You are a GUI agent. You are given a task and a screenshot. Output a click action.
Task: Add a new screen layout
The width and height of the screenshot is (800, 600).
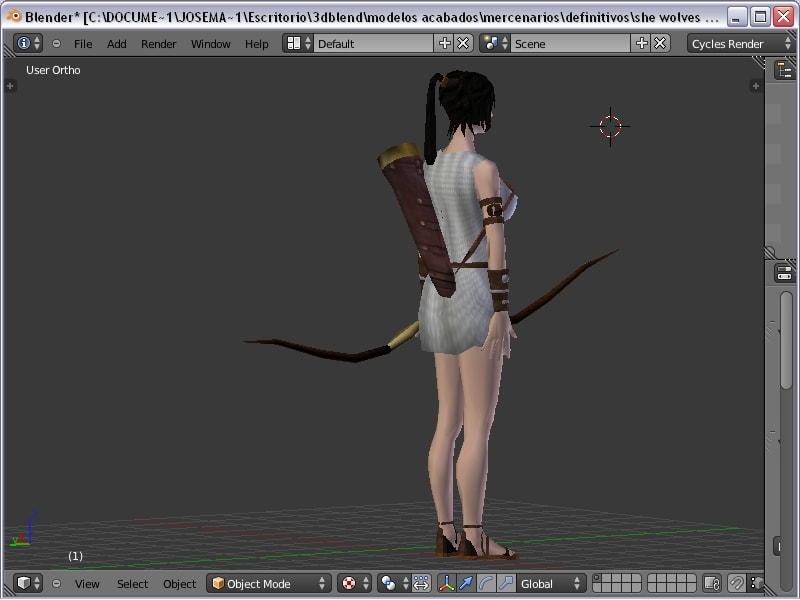pos(444,43)
